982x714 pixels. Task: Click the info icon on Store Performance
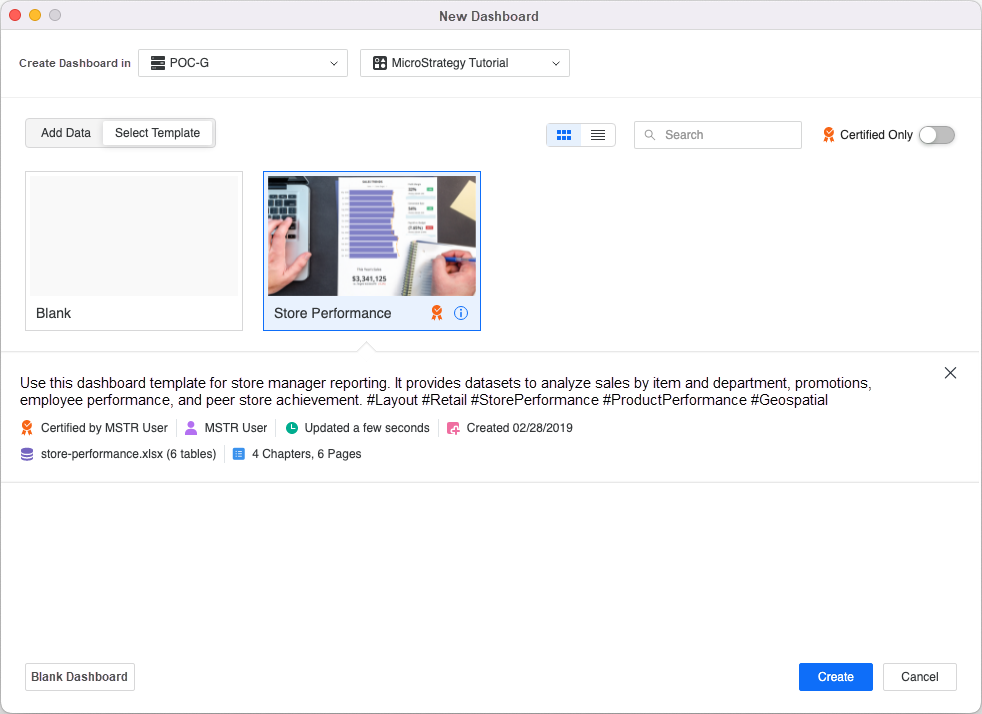[x=461, y=313]
